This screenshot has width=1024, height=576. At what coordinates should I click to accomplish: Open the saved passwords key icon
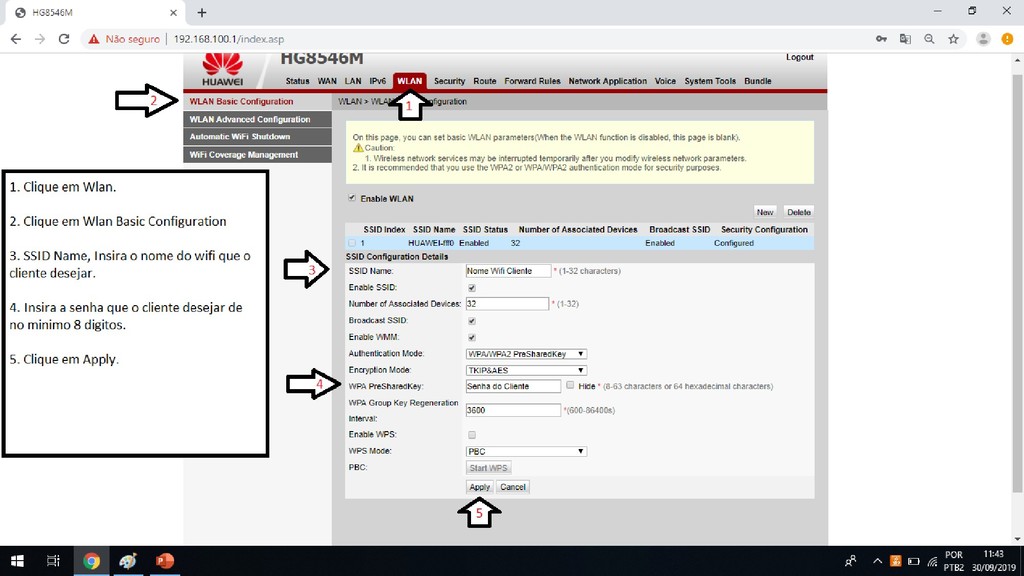(881, 39)
